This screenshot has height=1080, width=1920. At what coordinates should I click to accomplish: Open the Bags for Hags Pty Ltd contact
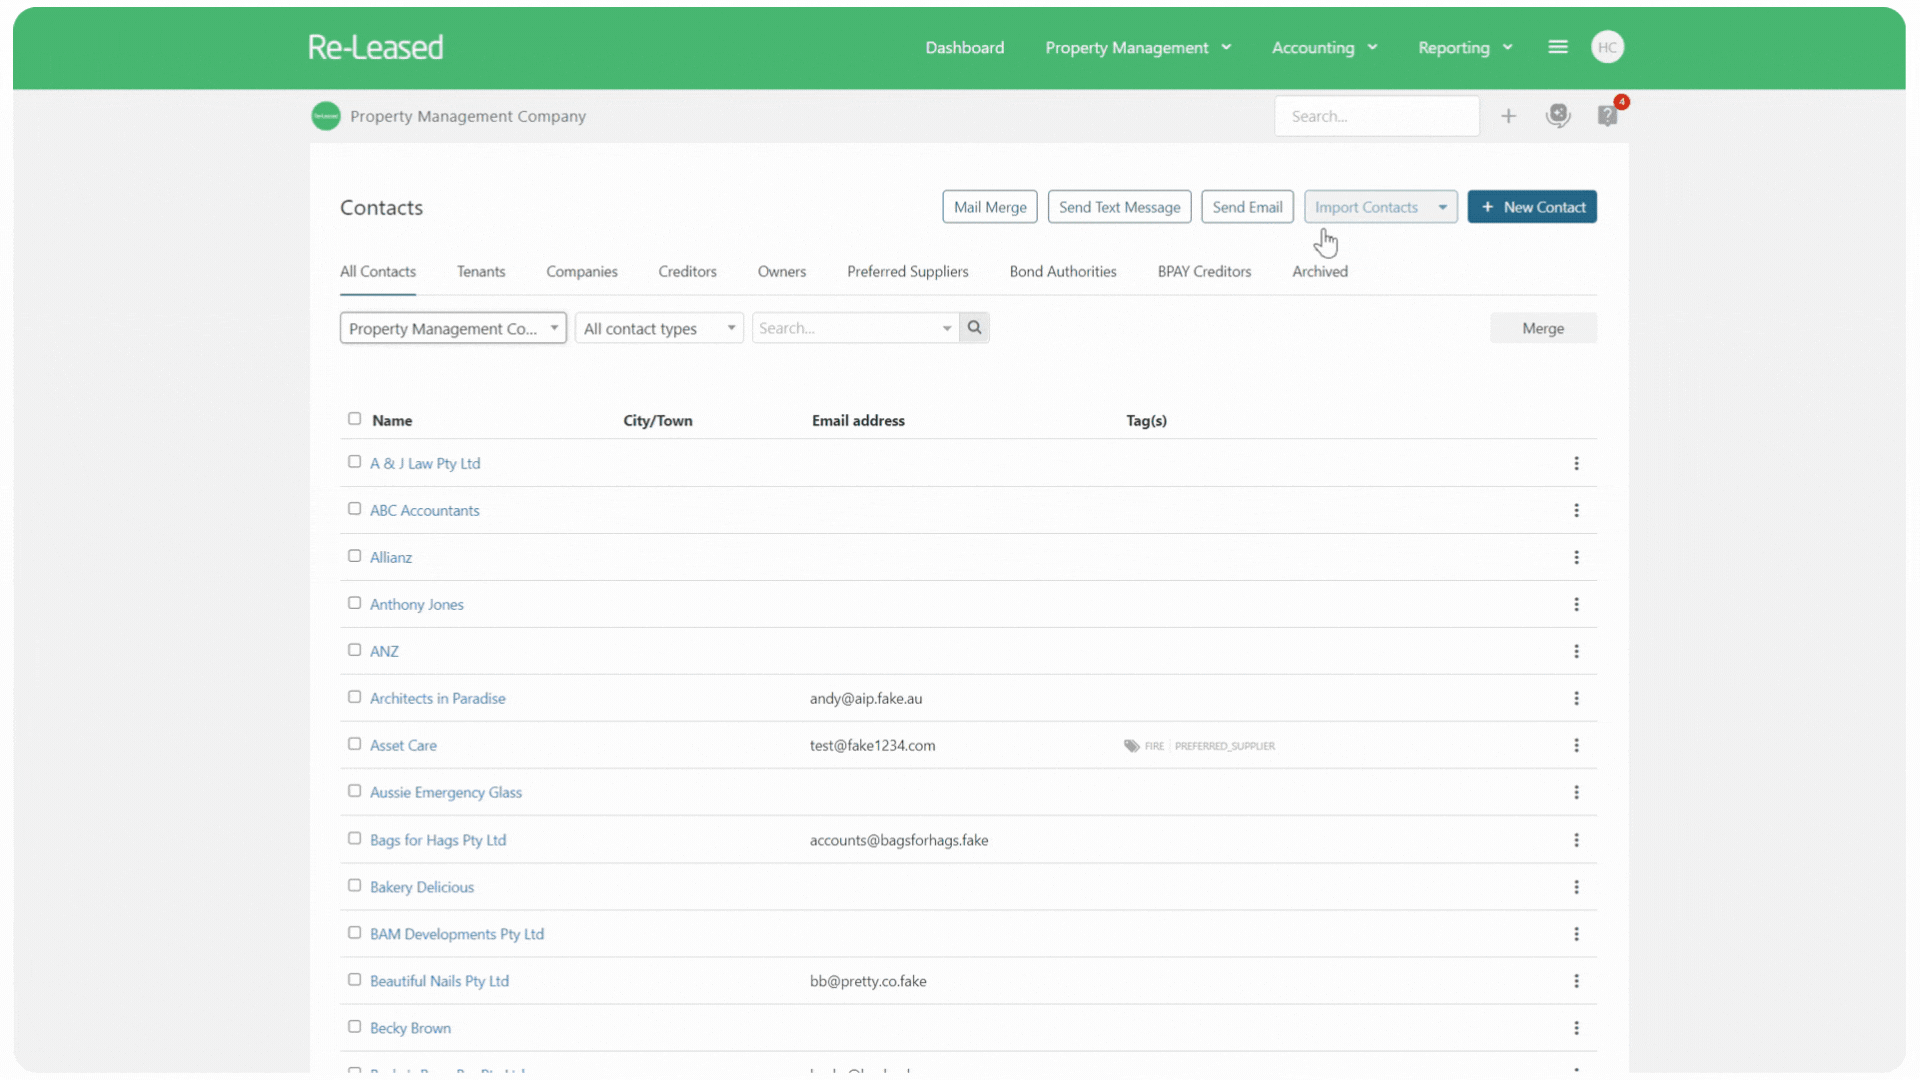(x=438, y=840)
